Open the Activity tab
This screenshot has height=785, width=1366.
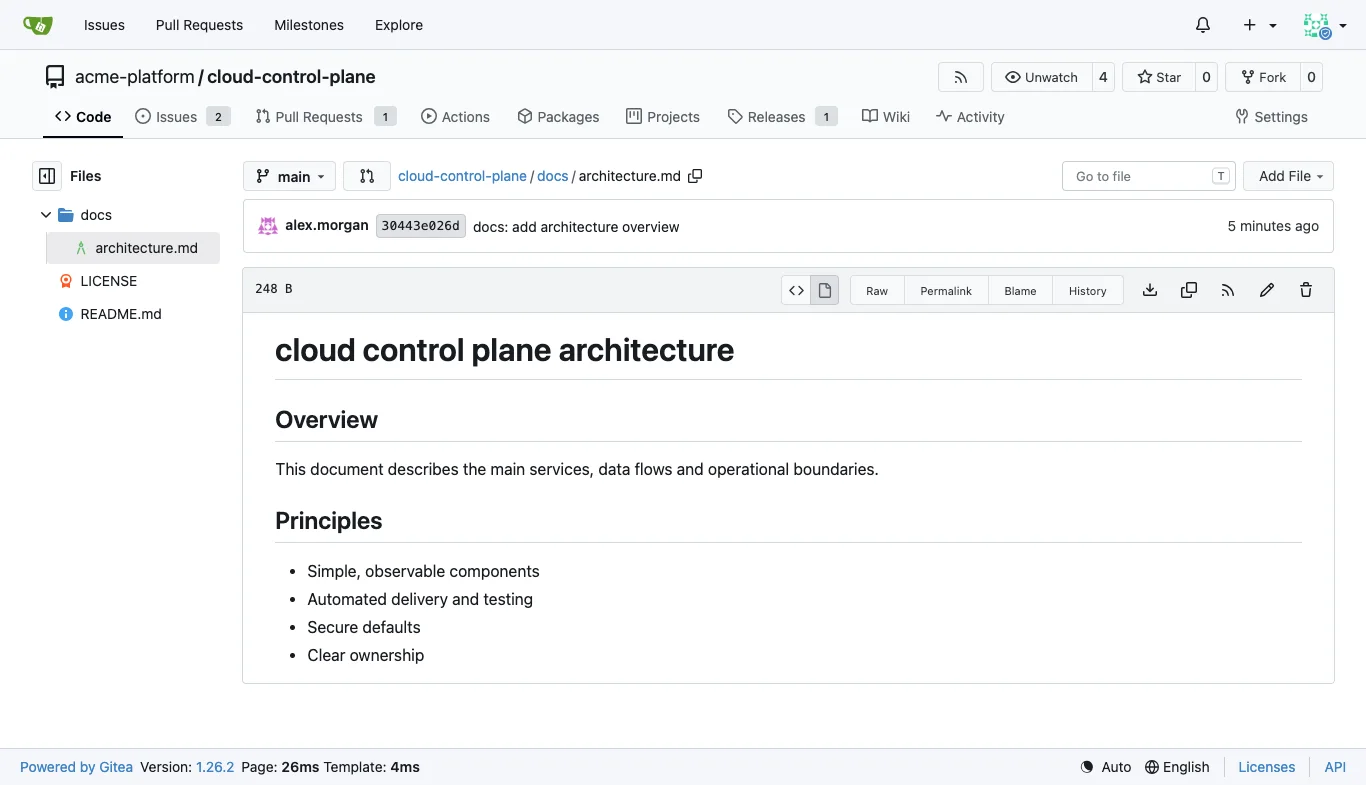(970, 117)
